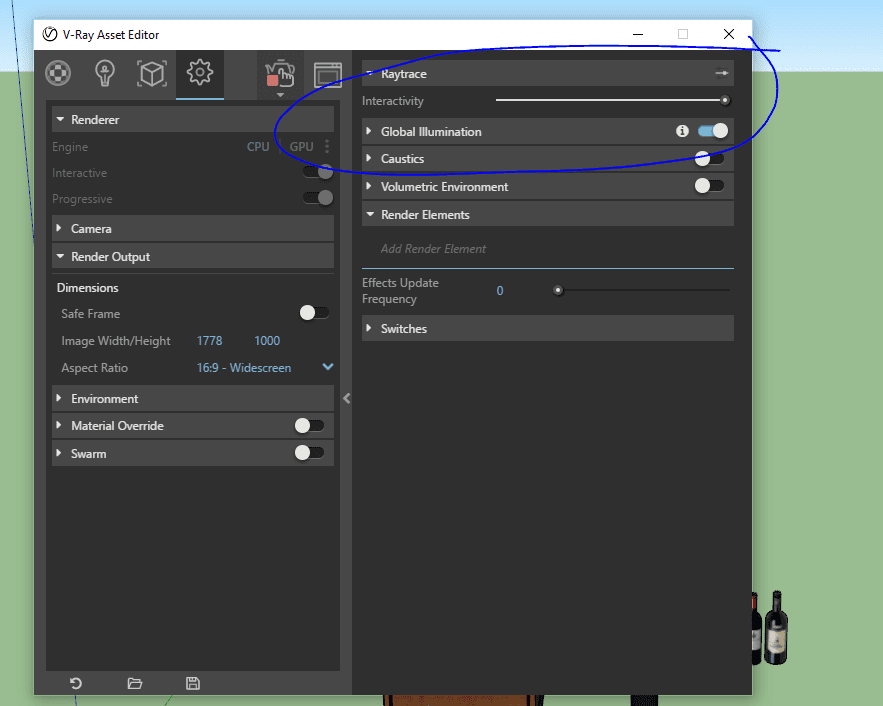Disable the Global Illumination toggle
Viewport: 883px width, 706px height.
tap(713, 131)
